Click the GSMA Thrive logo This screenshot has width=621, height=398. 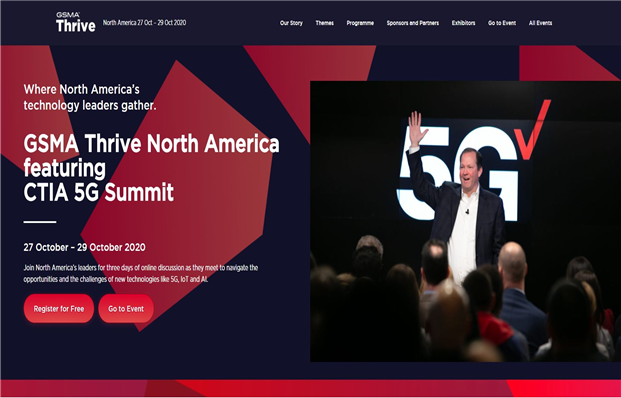(x=76, y=22)
